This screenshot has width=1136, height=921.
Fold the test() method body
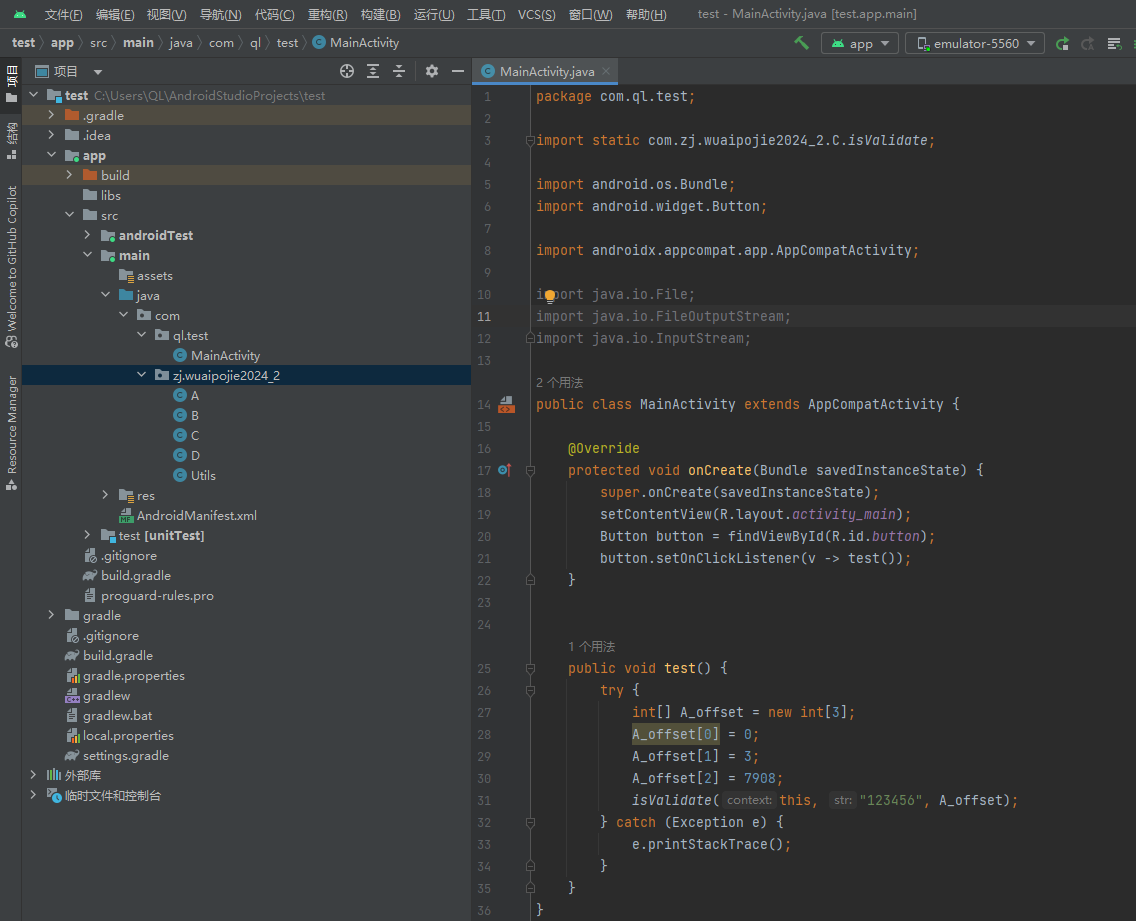[530, 668]
